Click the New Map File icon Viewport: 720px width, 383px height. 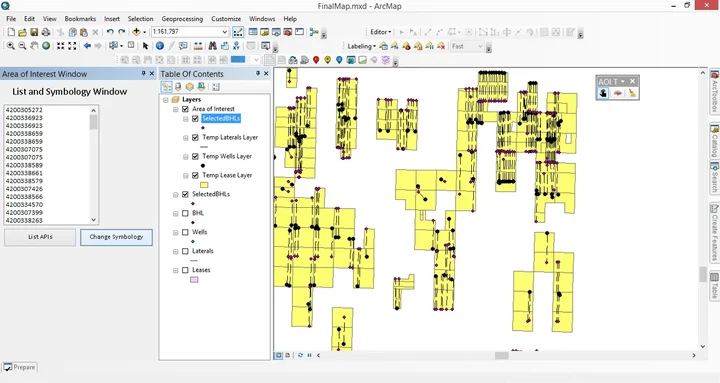(x=11, y=32)
